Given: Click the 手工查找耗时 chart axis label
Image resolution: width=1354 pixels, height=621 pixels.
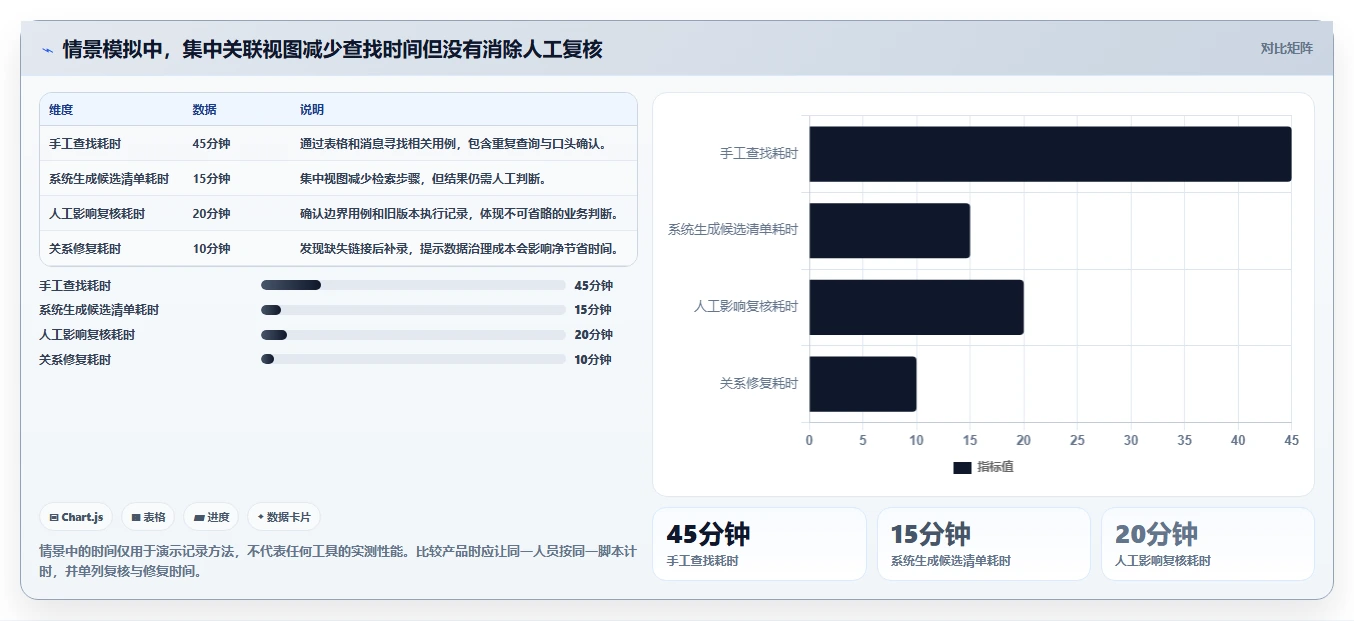Looking at the screenshot, I should coord(759,154).
